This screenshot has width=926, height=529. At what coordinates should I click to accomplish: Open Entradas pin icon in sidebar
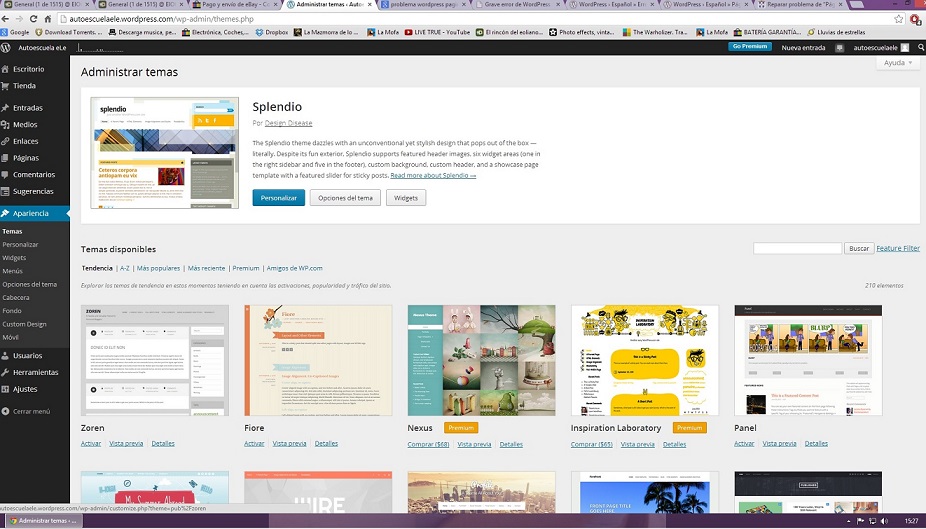point(5,108)
